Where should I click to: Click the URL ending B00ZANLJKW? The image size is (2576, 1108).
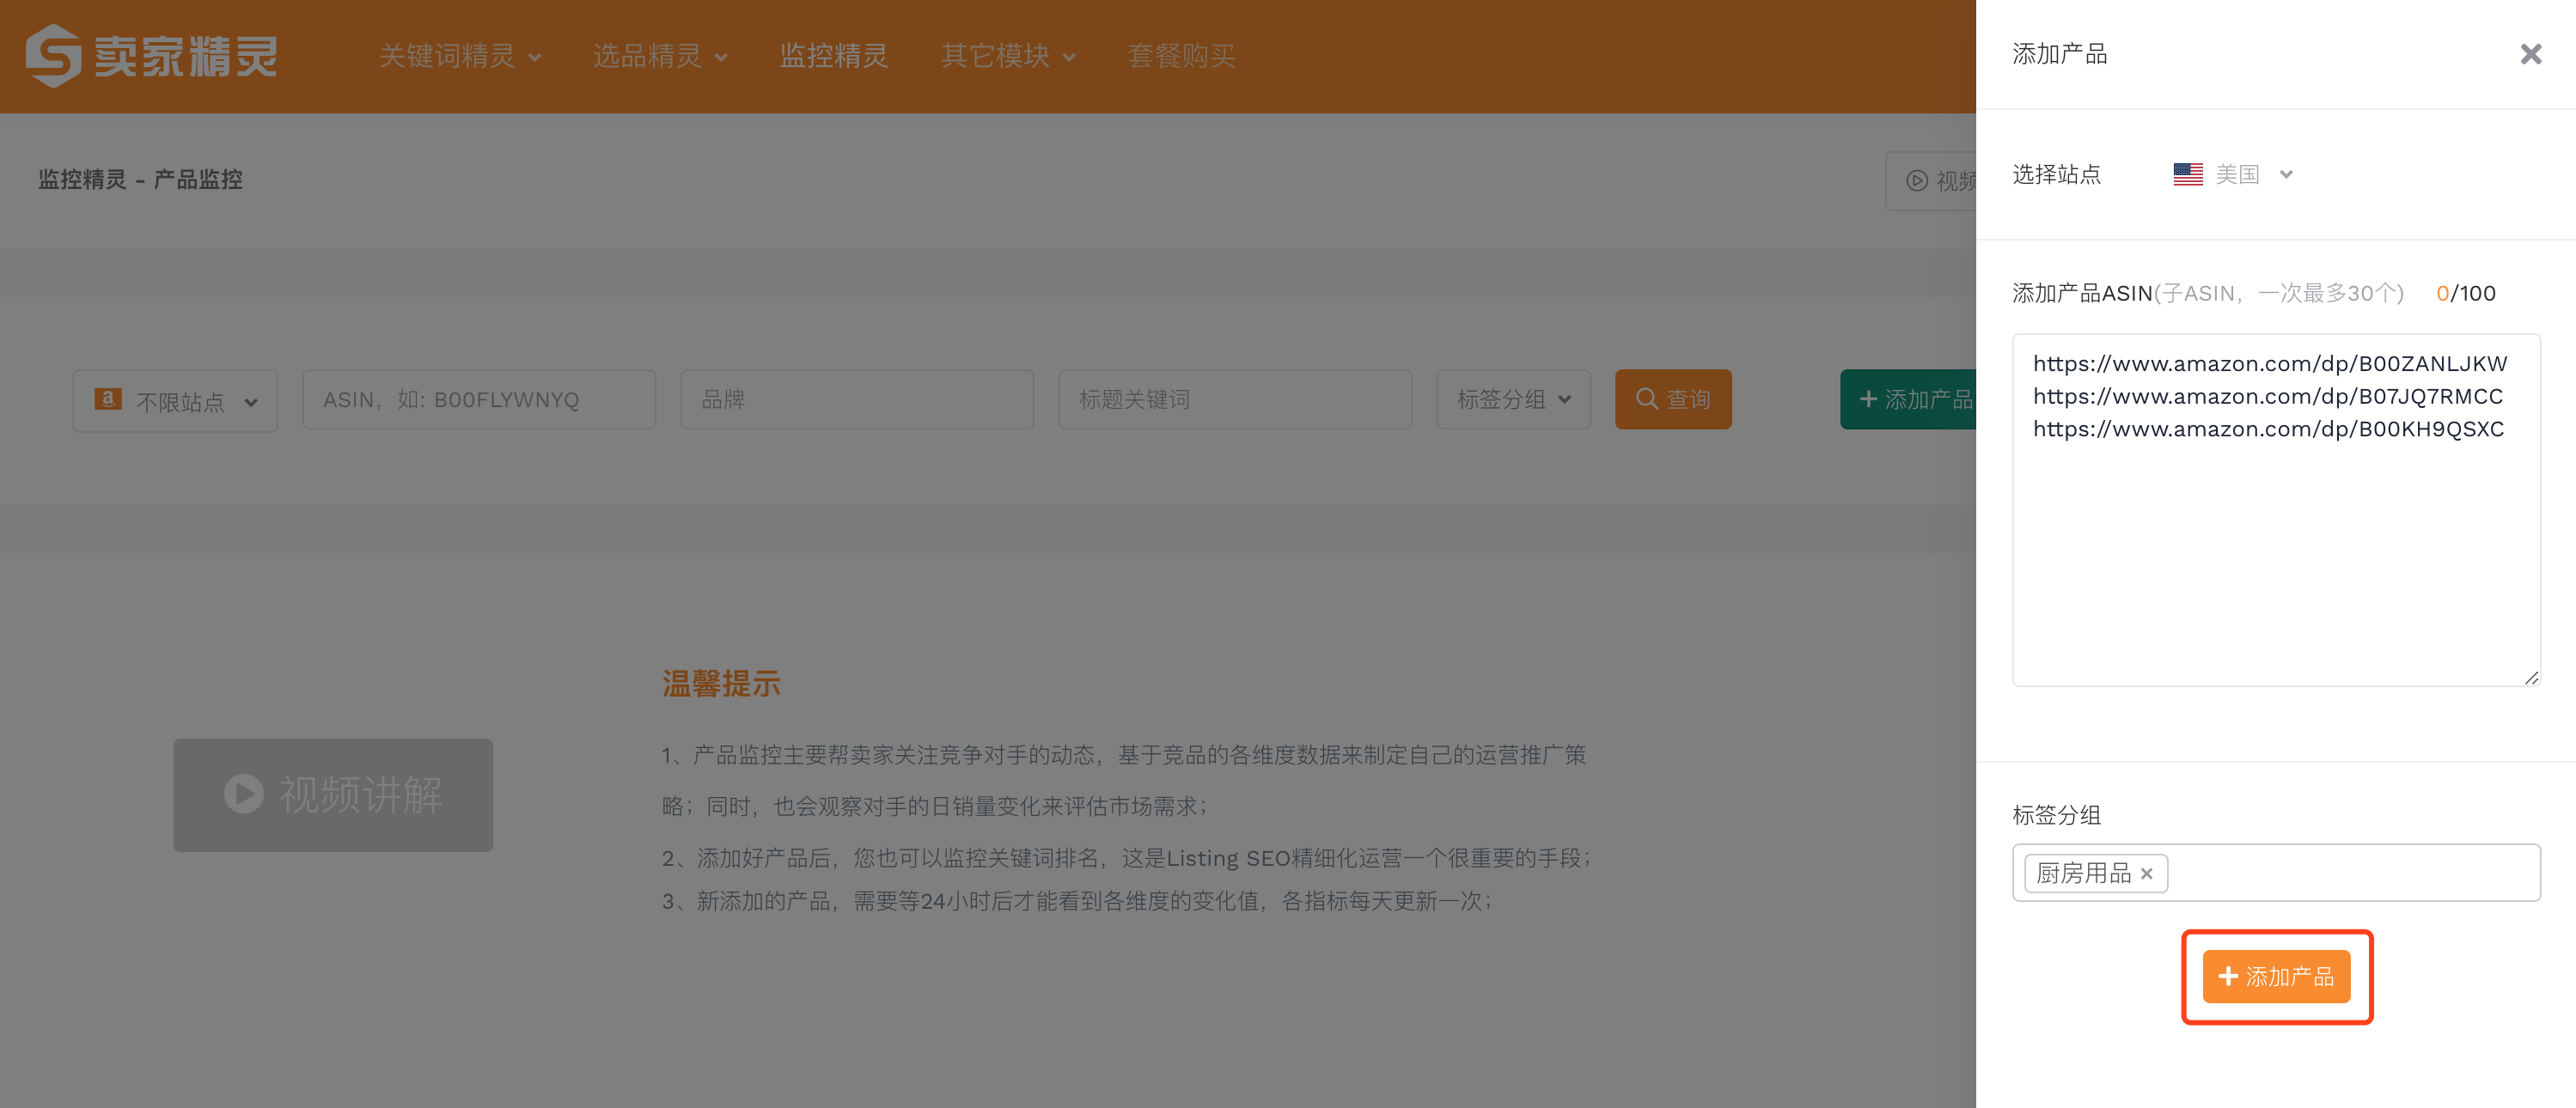[2269, 364]
